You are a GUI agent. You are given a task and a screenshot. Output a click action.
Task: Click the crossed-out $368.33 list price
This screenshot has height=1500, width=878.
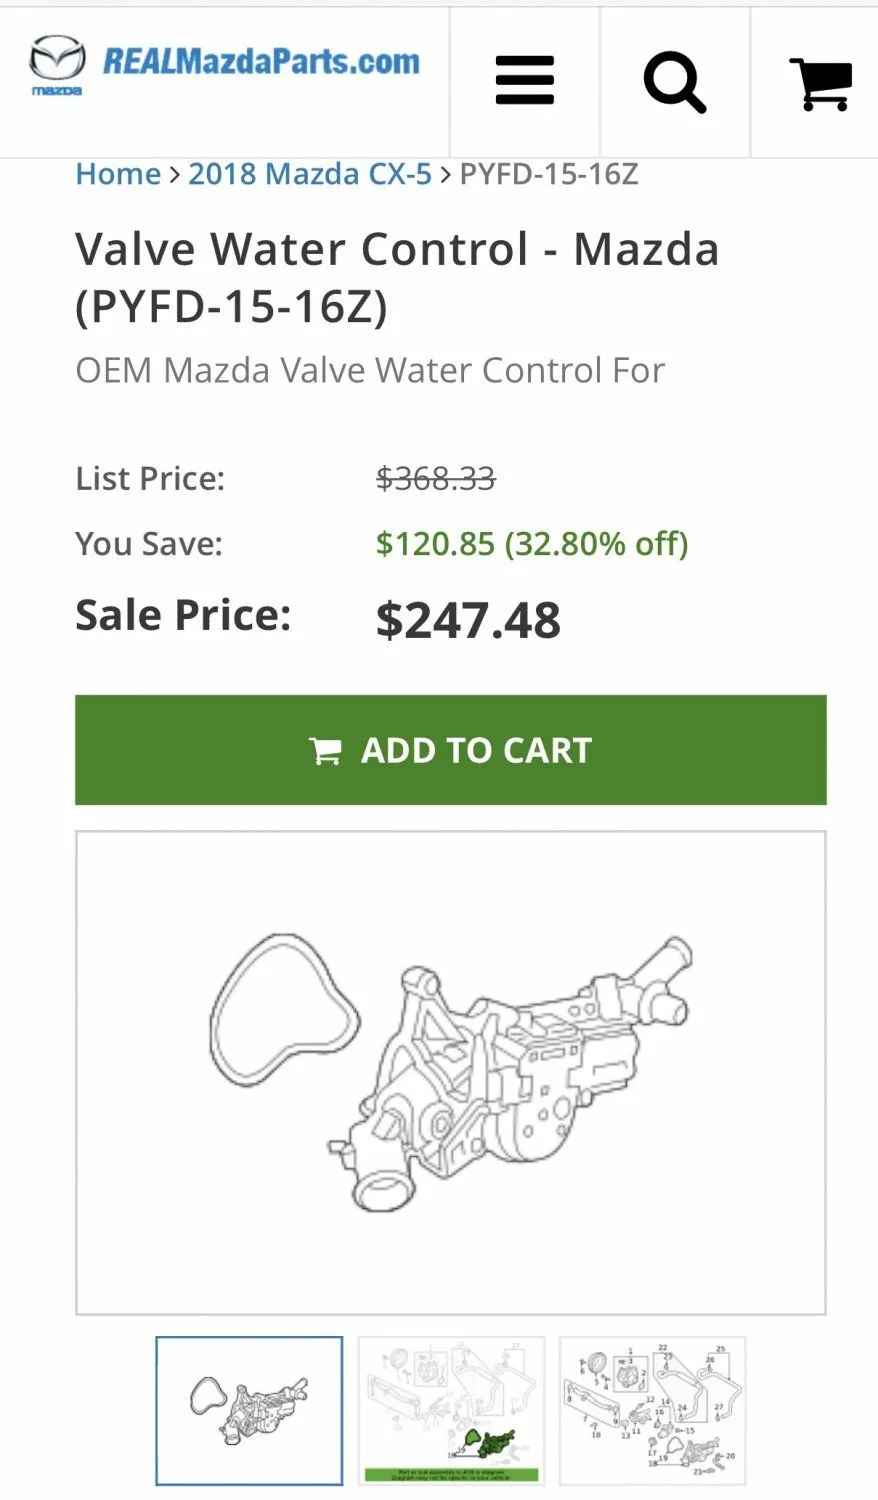pyautogui.click(x=435, y=479)
